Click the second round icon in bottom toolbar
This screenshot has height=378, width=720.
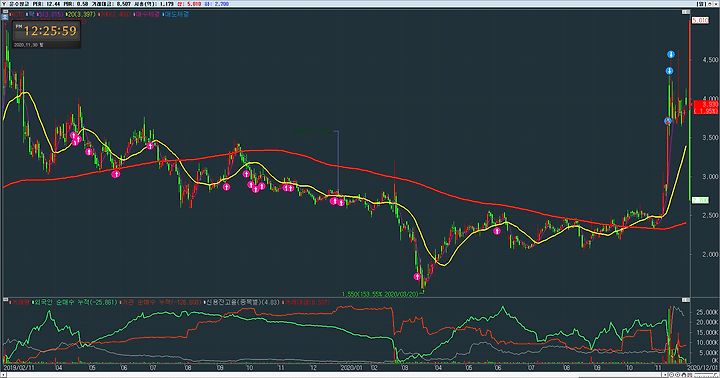[x=678, y=375]
